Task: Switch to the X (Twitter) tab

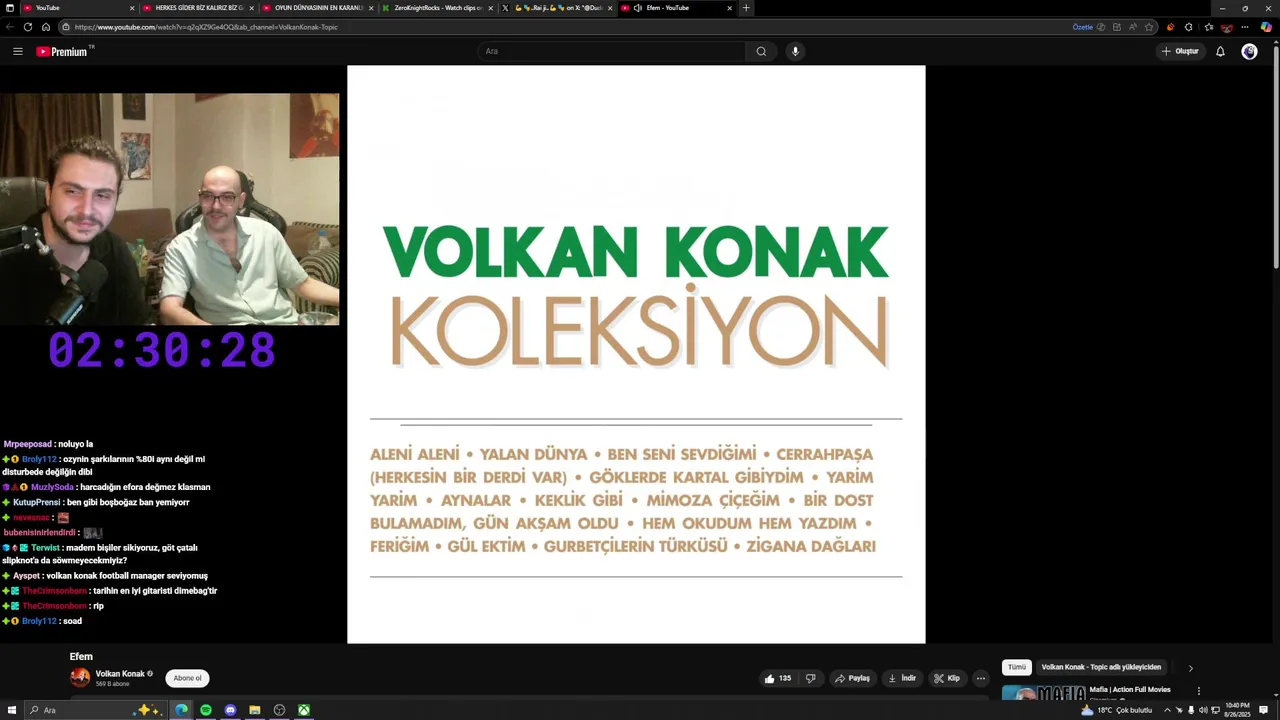Action: (555, 8)
